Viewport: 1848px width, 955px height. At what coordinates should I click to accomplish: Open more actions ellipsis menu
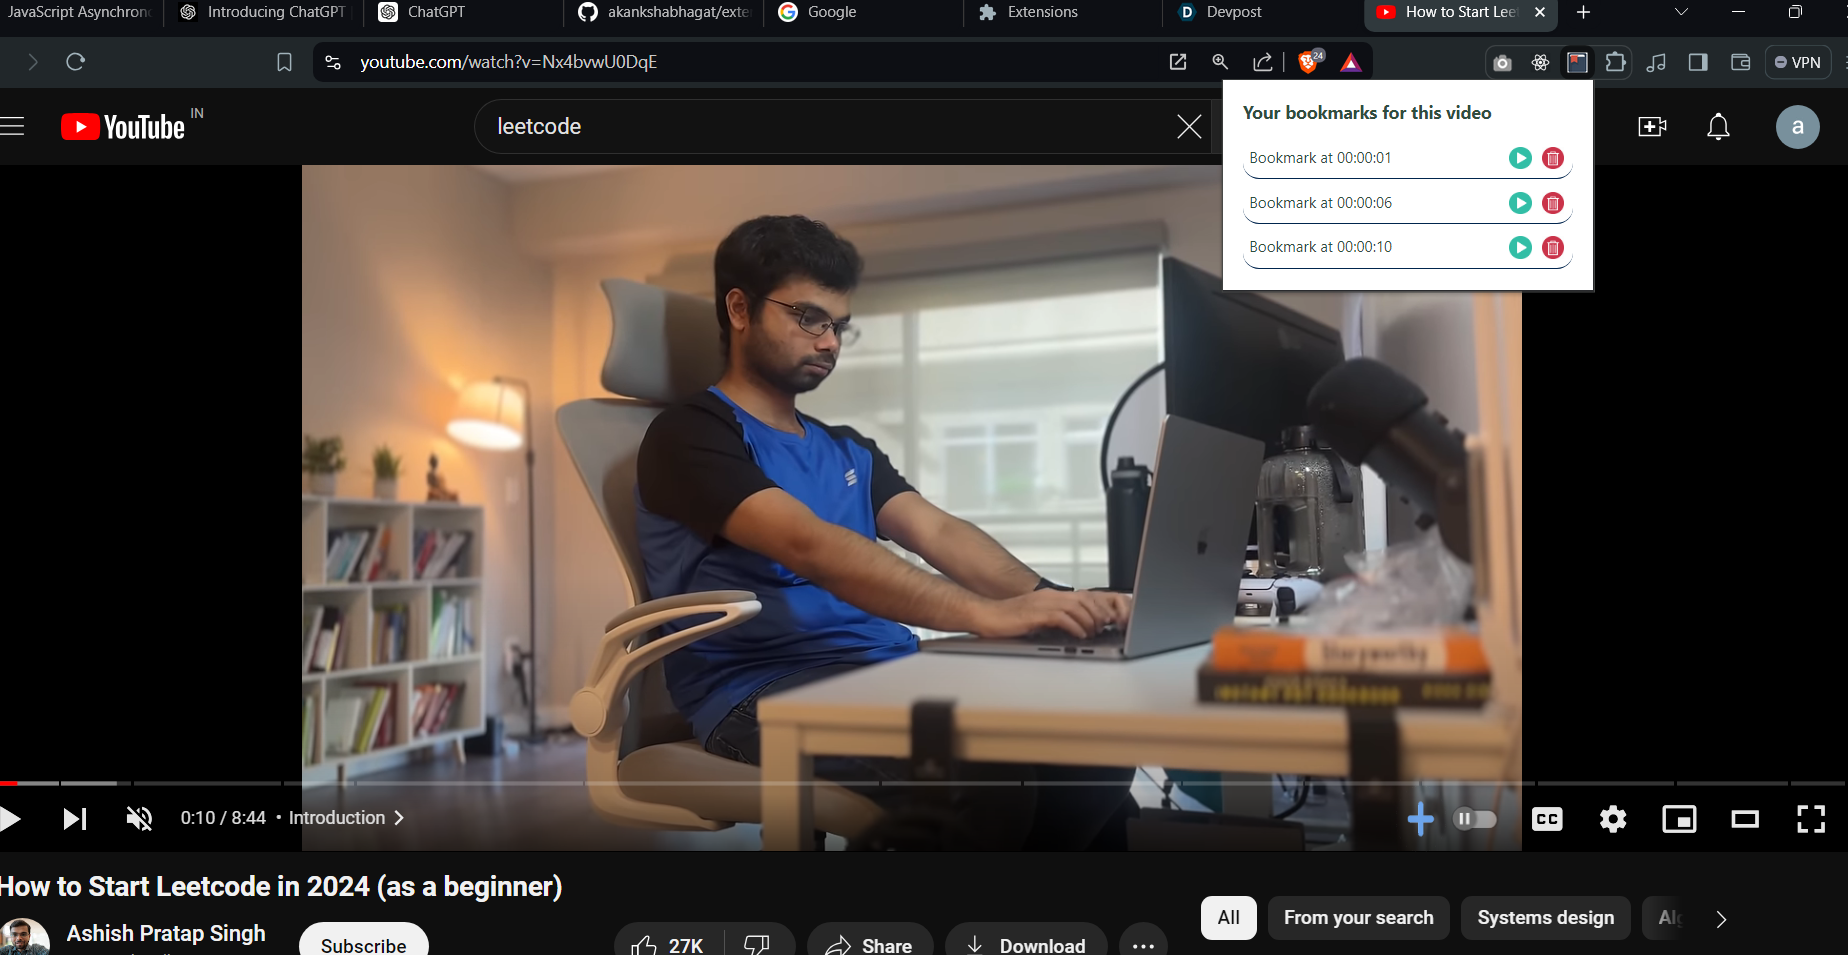point(1143,941)
